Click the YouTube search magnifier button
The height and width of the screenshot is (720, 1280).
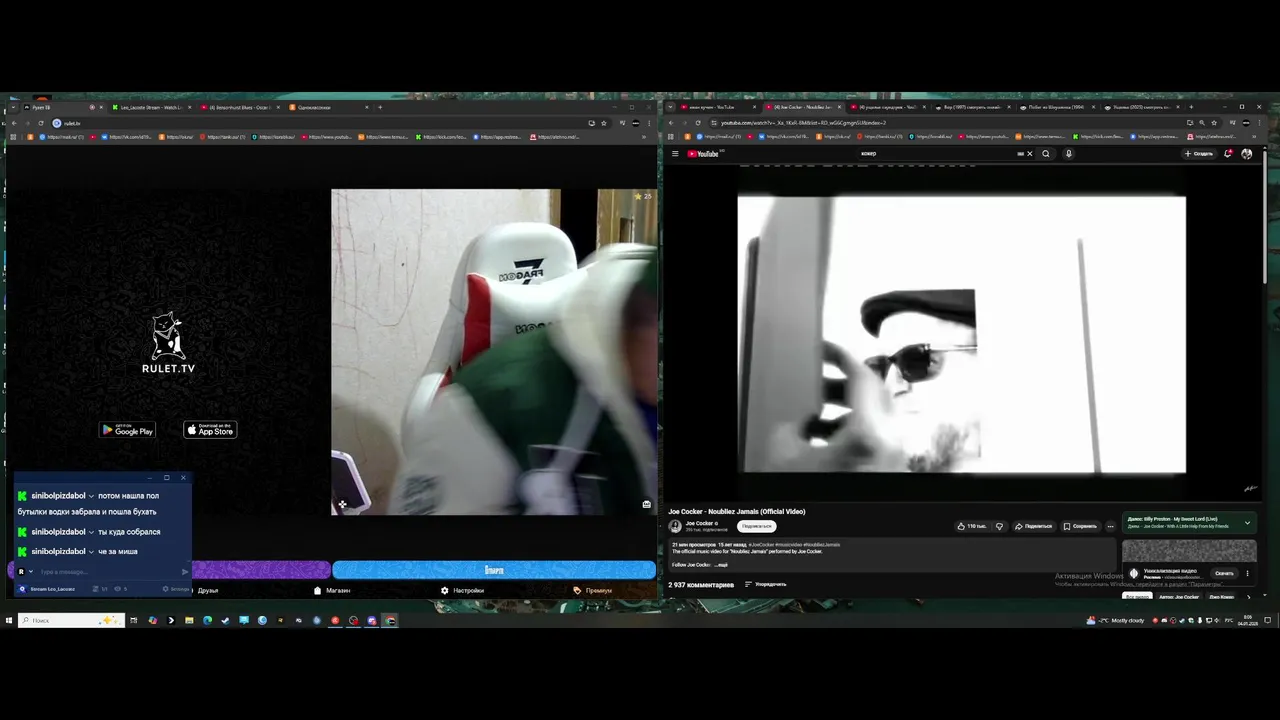click(1046, 154)
